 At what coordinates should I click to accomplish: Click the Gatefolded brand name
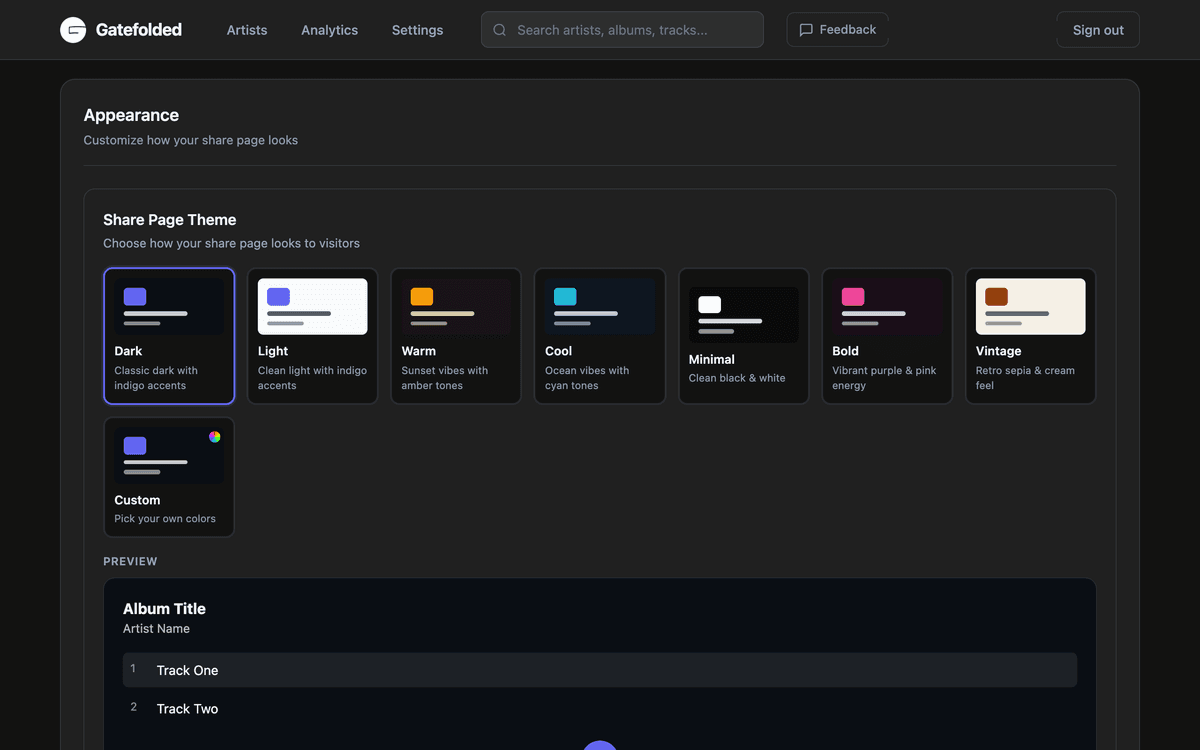coord(139,30)
